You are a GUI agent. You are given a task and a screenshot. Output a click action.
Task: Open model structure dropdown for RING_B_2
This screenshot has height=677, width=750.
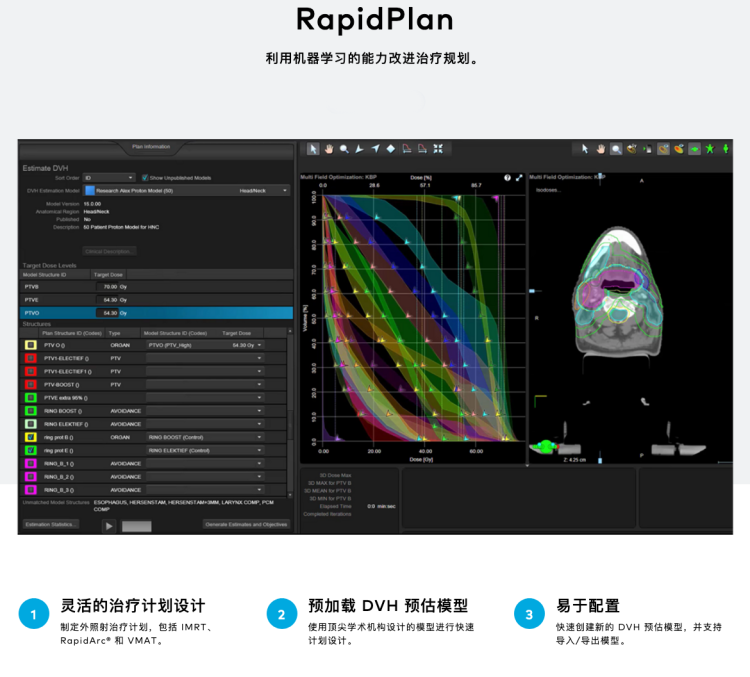pyautogui.click(x=205, y=477)
